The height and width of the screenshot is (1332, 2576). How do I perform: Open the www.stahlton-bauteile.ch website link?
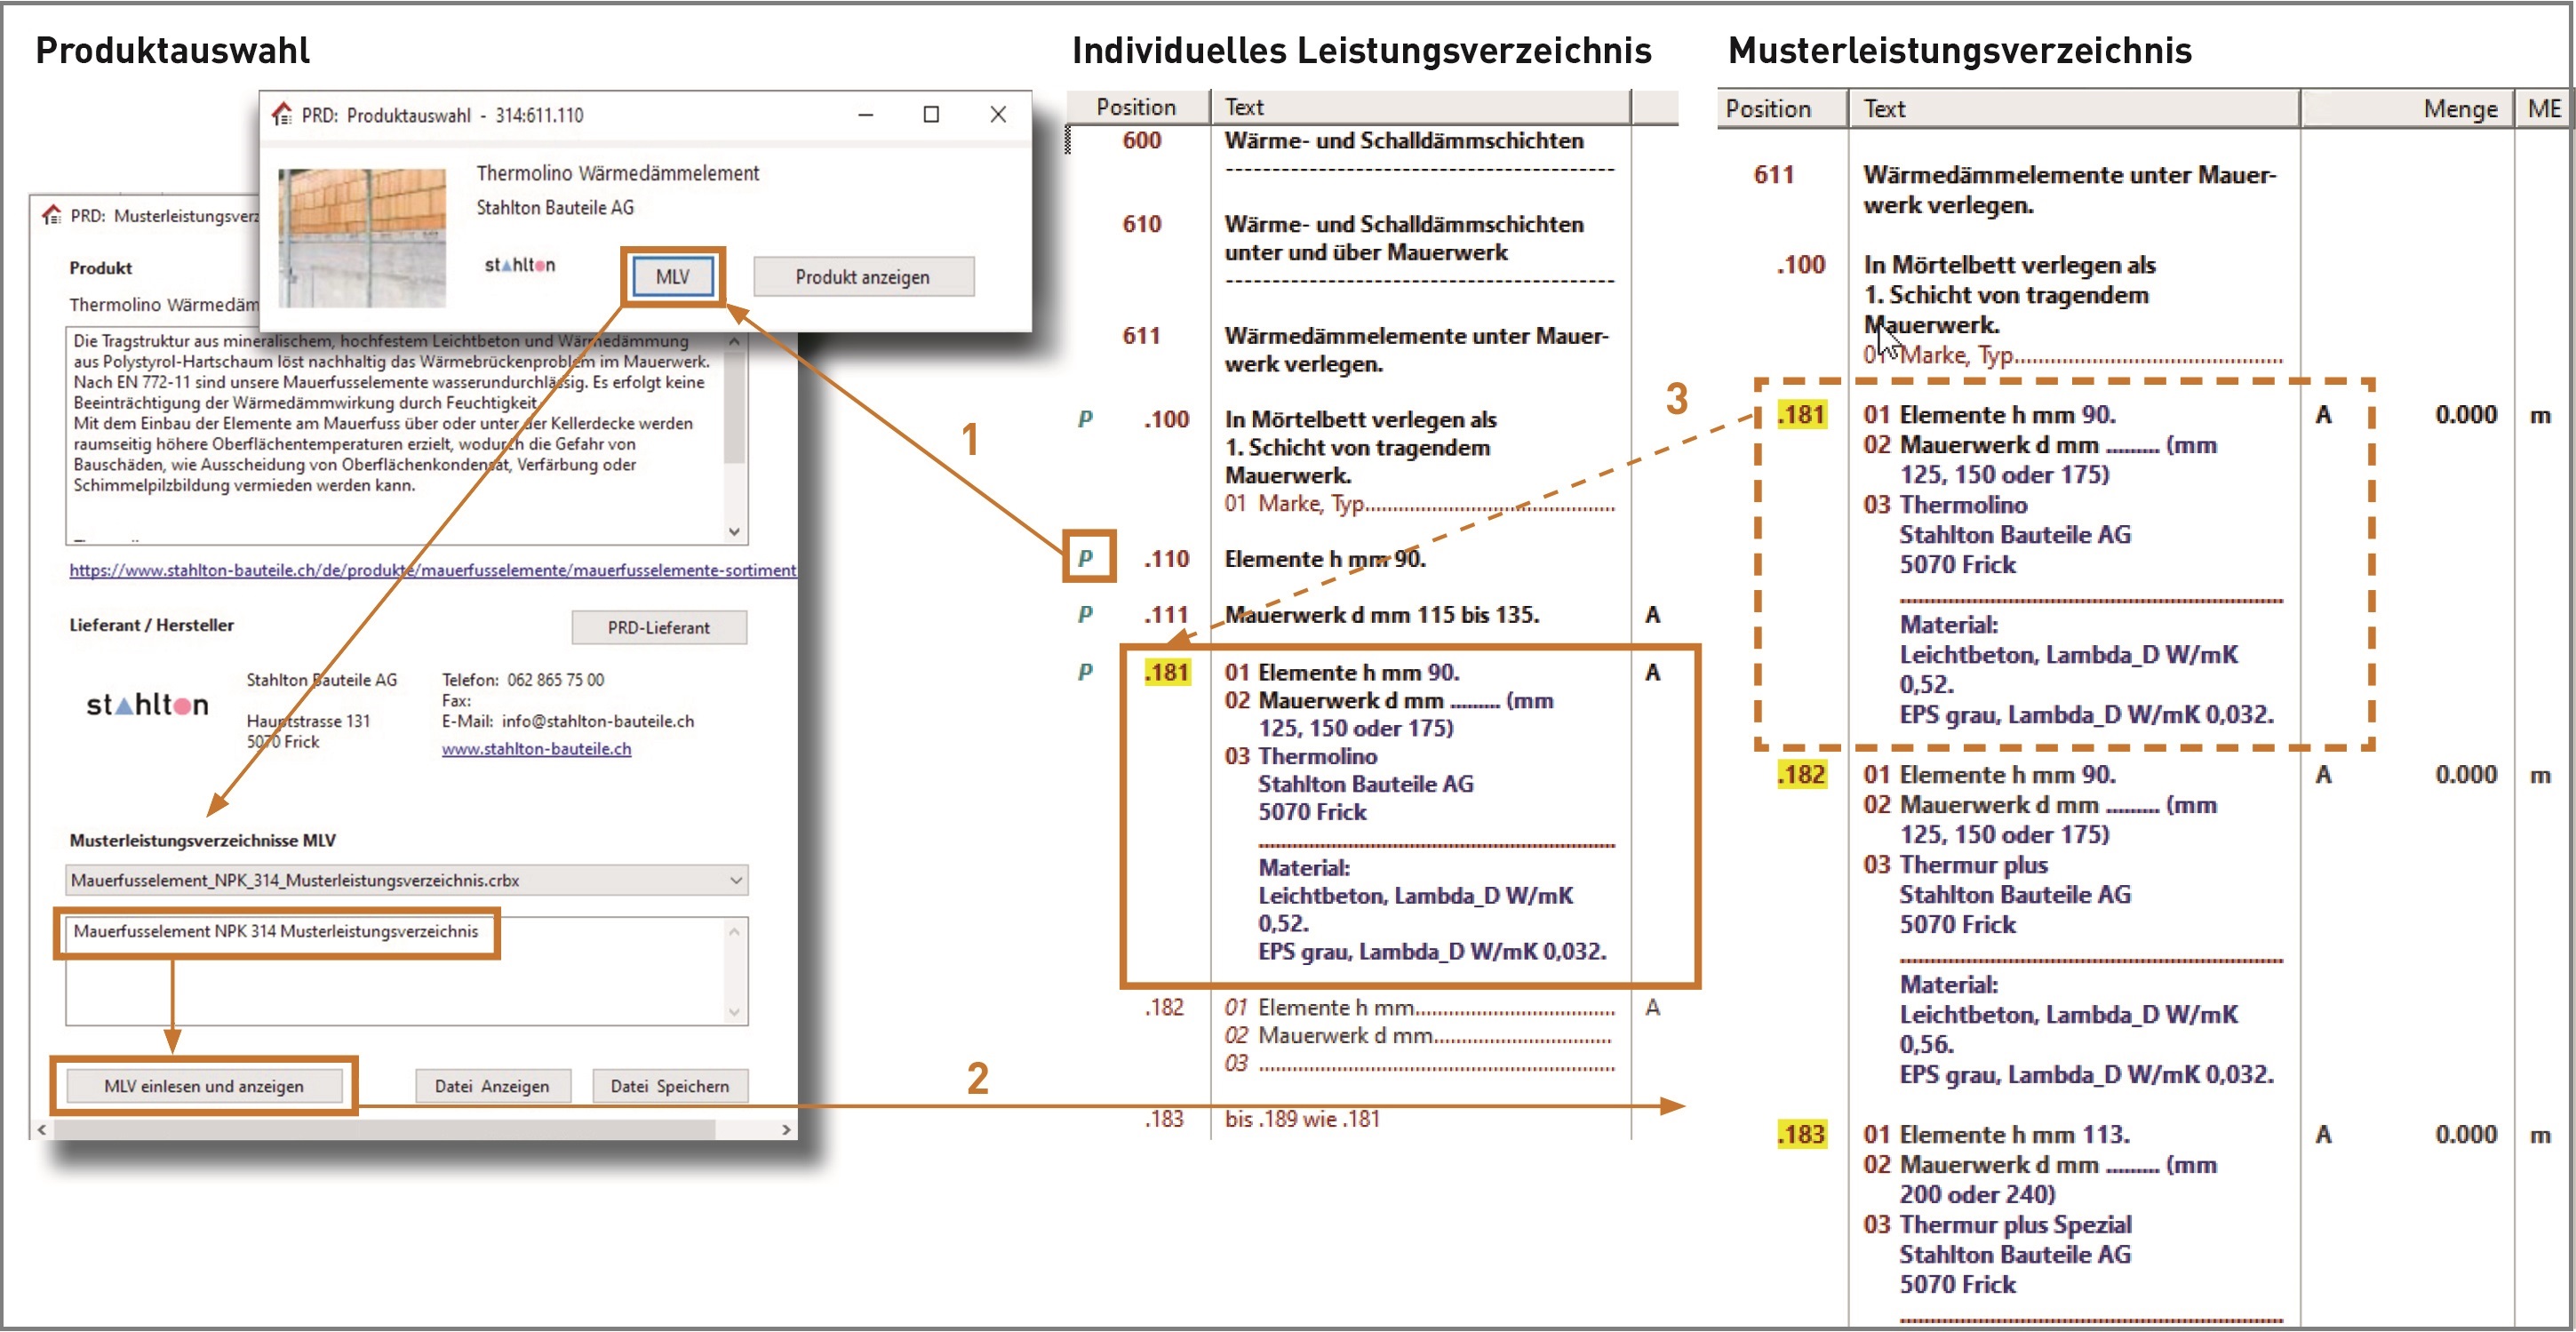point(536,748)
